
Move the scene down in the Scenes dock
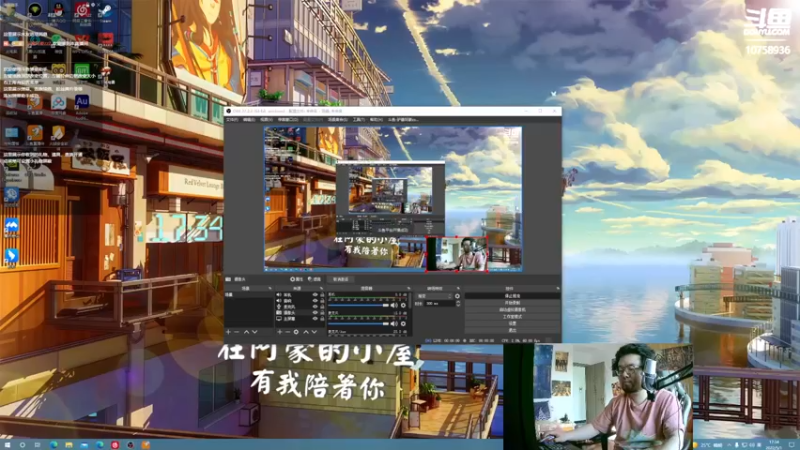(x=255, y=332)
